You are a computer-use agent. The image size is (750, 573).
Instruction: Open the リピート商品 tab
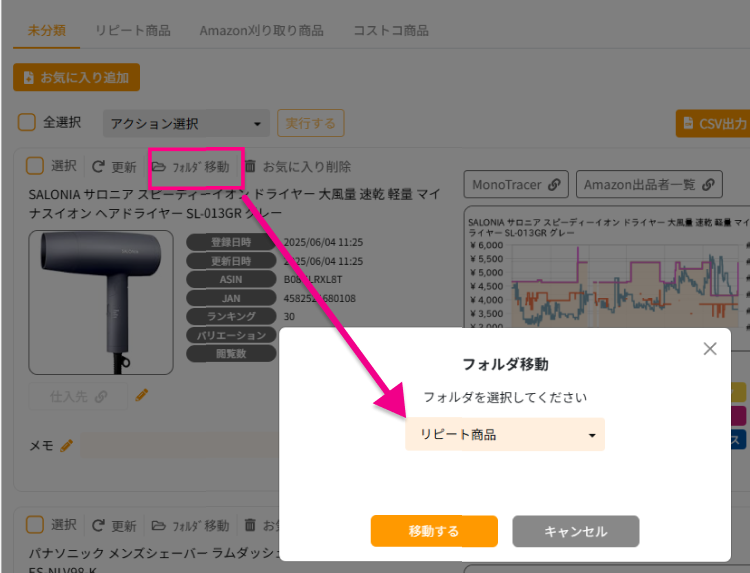[x=132, y=31]
